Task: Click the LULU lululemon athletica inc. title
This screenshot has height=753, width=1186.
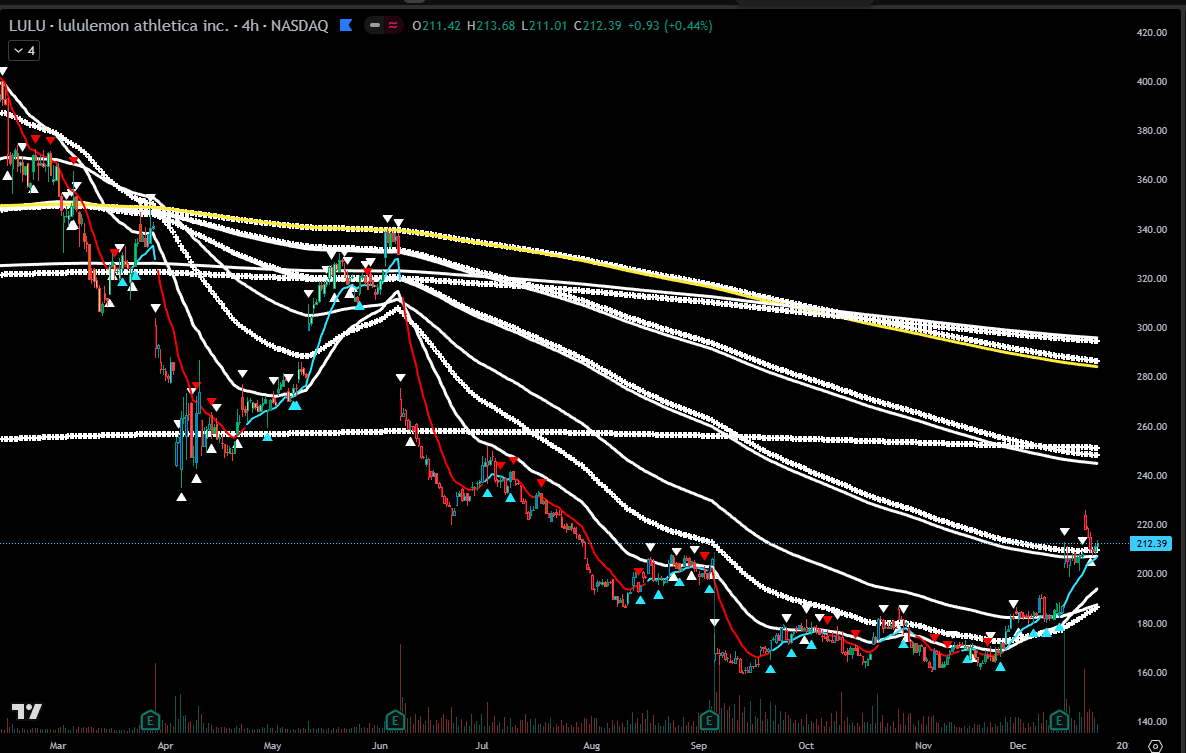Action: pyautogui.click(x=119, y=26)
